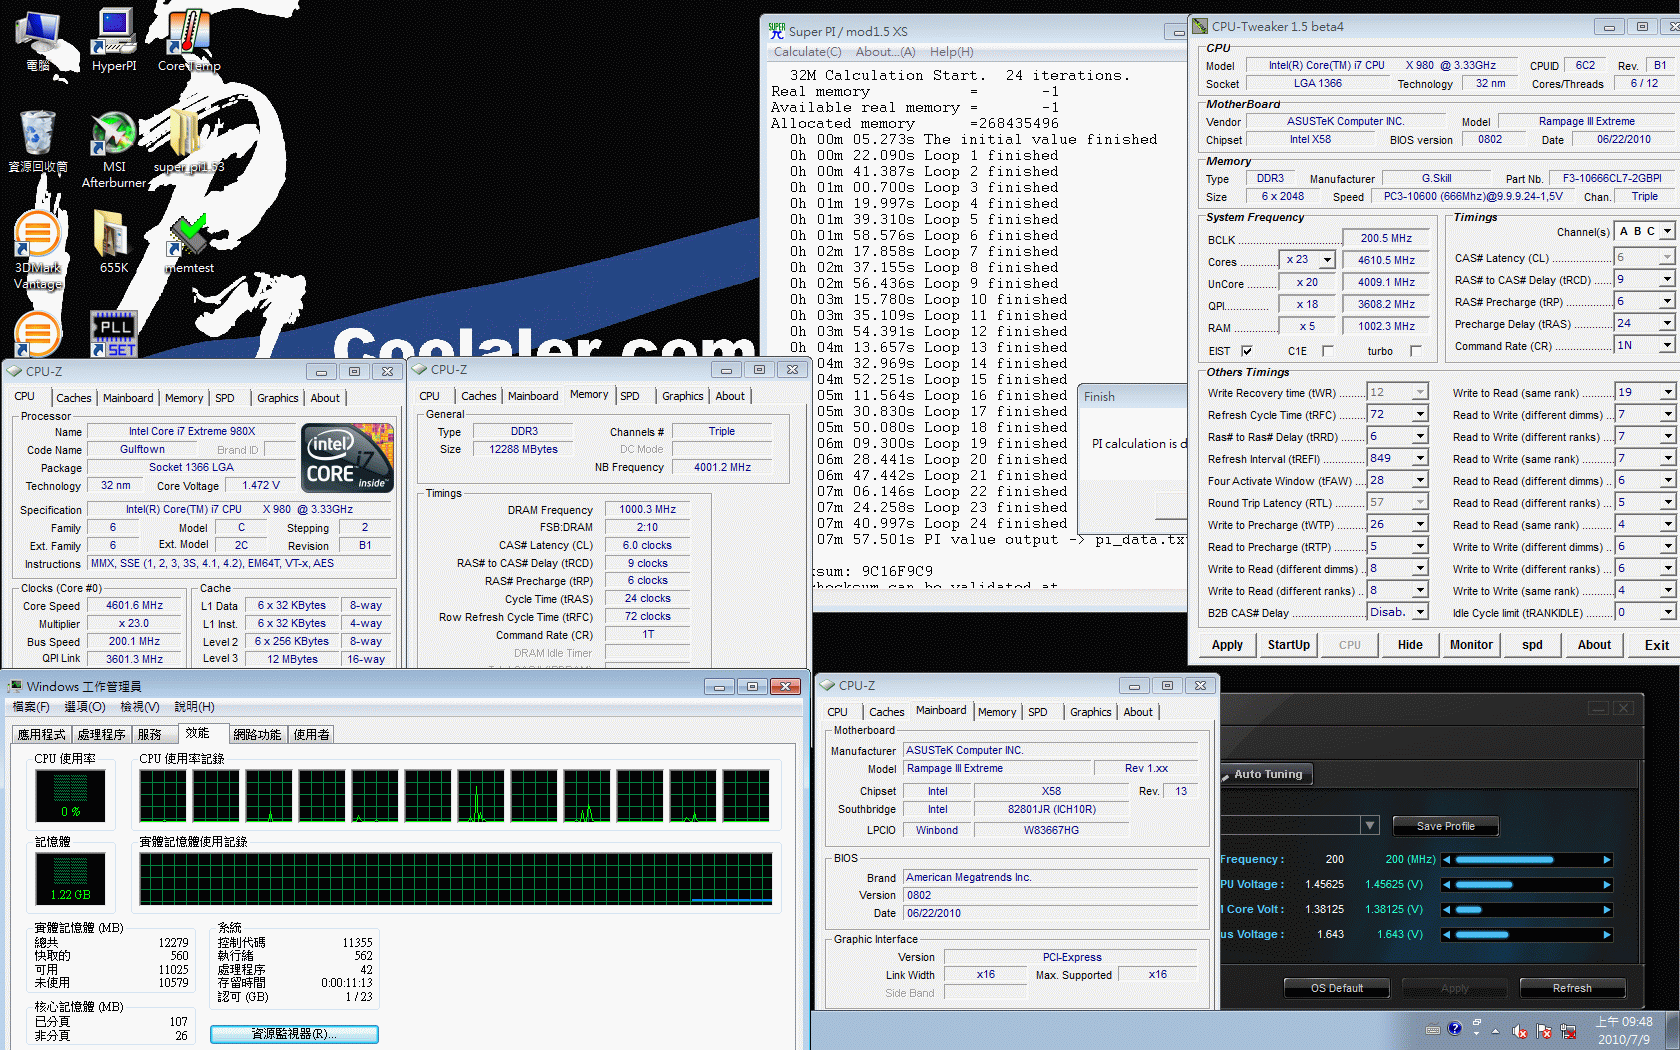Click CPU Voltage slider left arrow
The image size is (1680, 1050).
point(1447,885)
